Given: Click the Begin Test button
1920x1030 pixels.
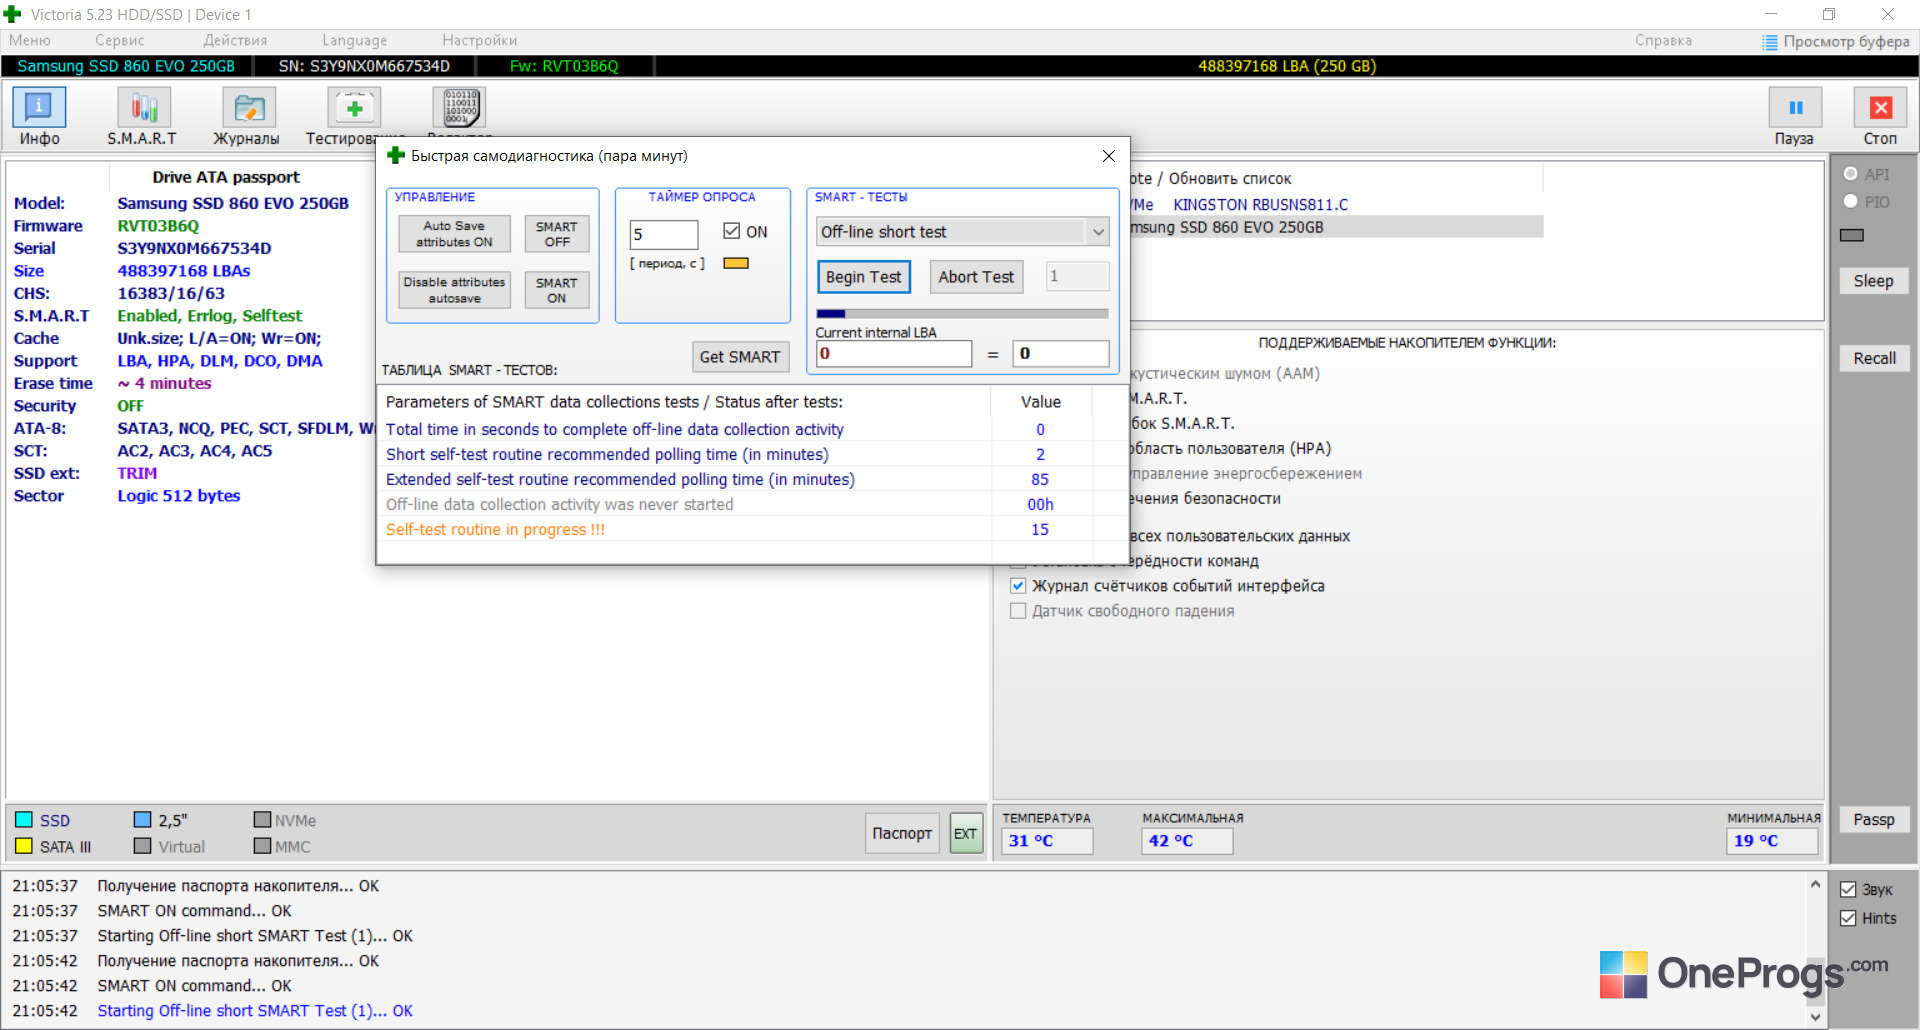Looking at the screenshot, I should [864, 277].
